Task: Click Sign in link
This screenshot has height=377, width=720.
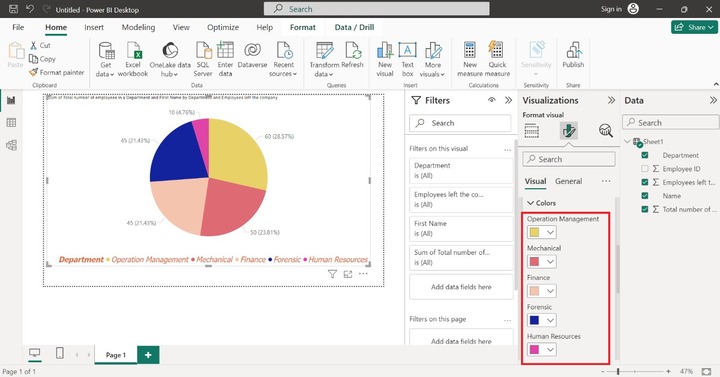Action: [611, 9]
